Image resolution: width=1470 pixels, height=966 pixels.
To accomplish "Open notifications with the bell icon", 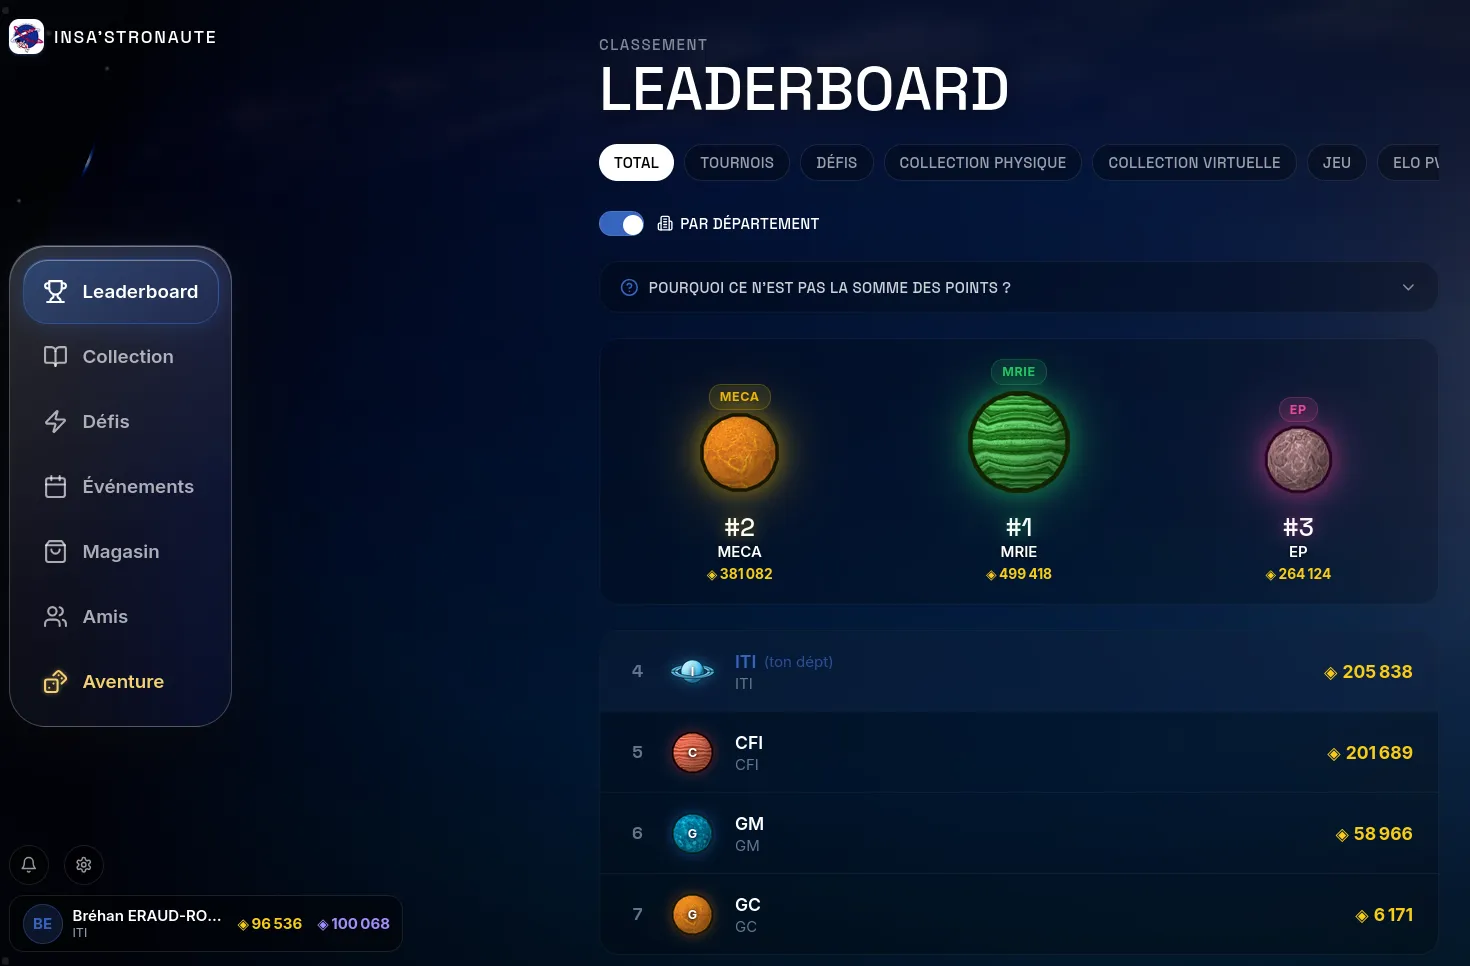I will click(x=29, y=865).
